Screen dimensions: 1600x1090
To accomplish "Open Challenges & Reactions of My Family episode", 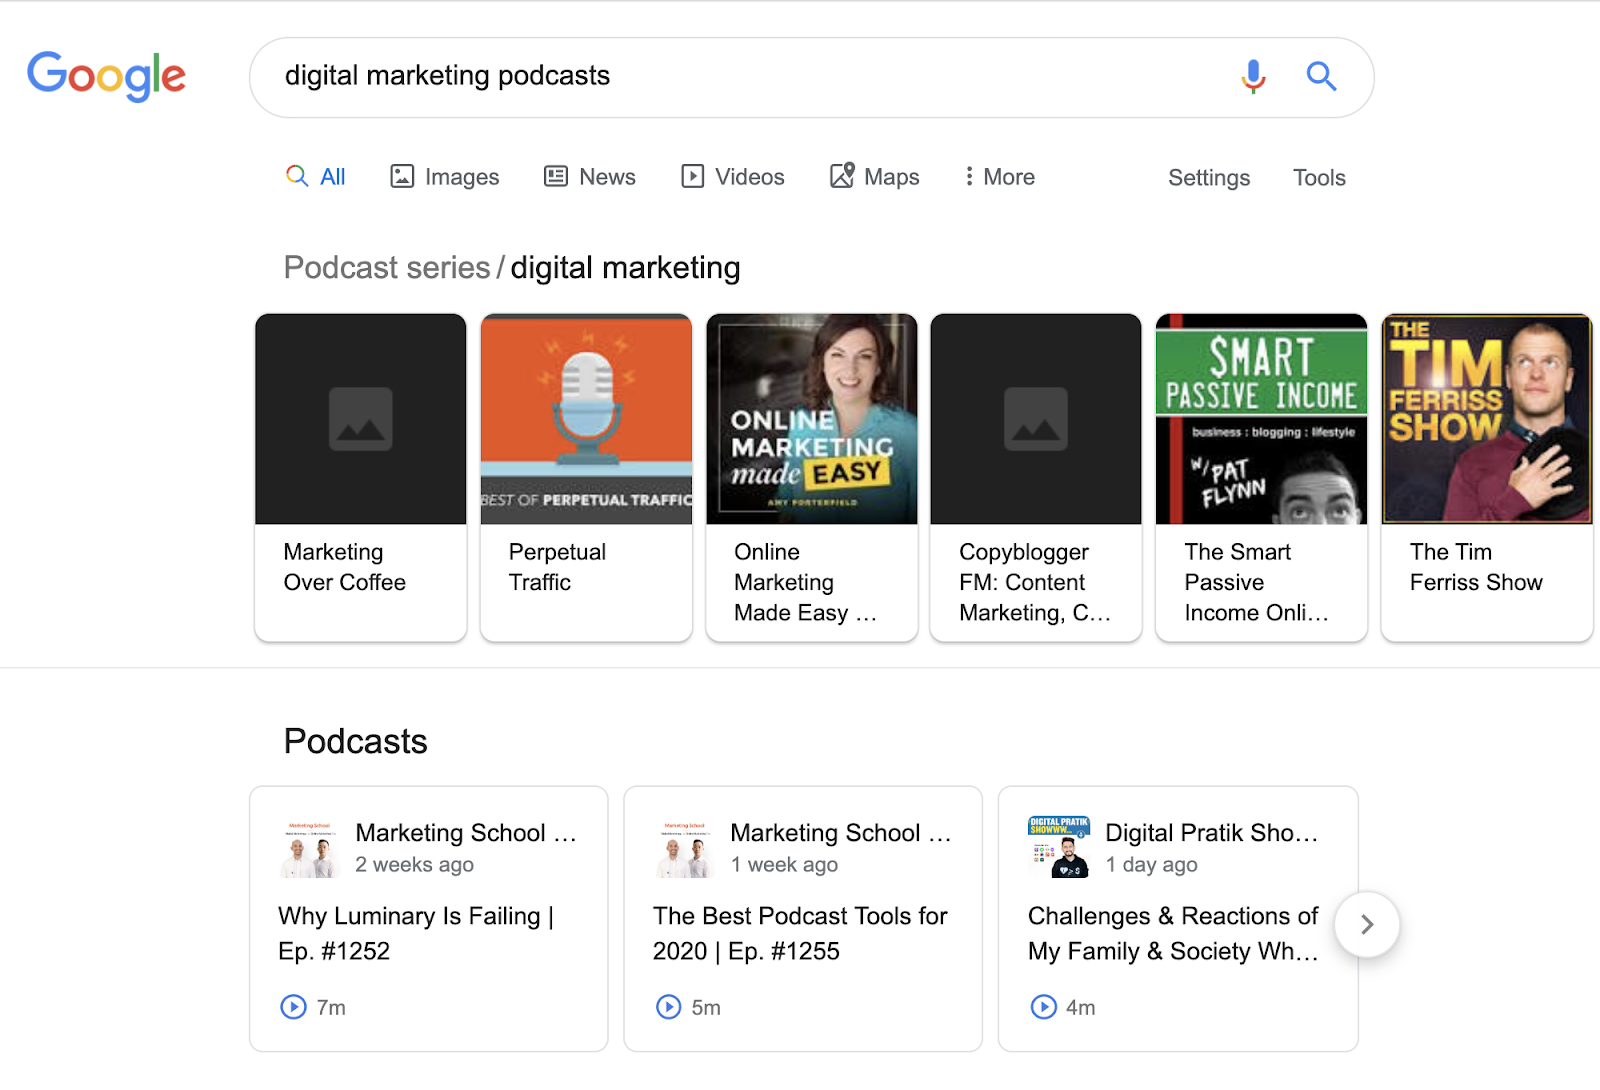I will click(1173, 933).
